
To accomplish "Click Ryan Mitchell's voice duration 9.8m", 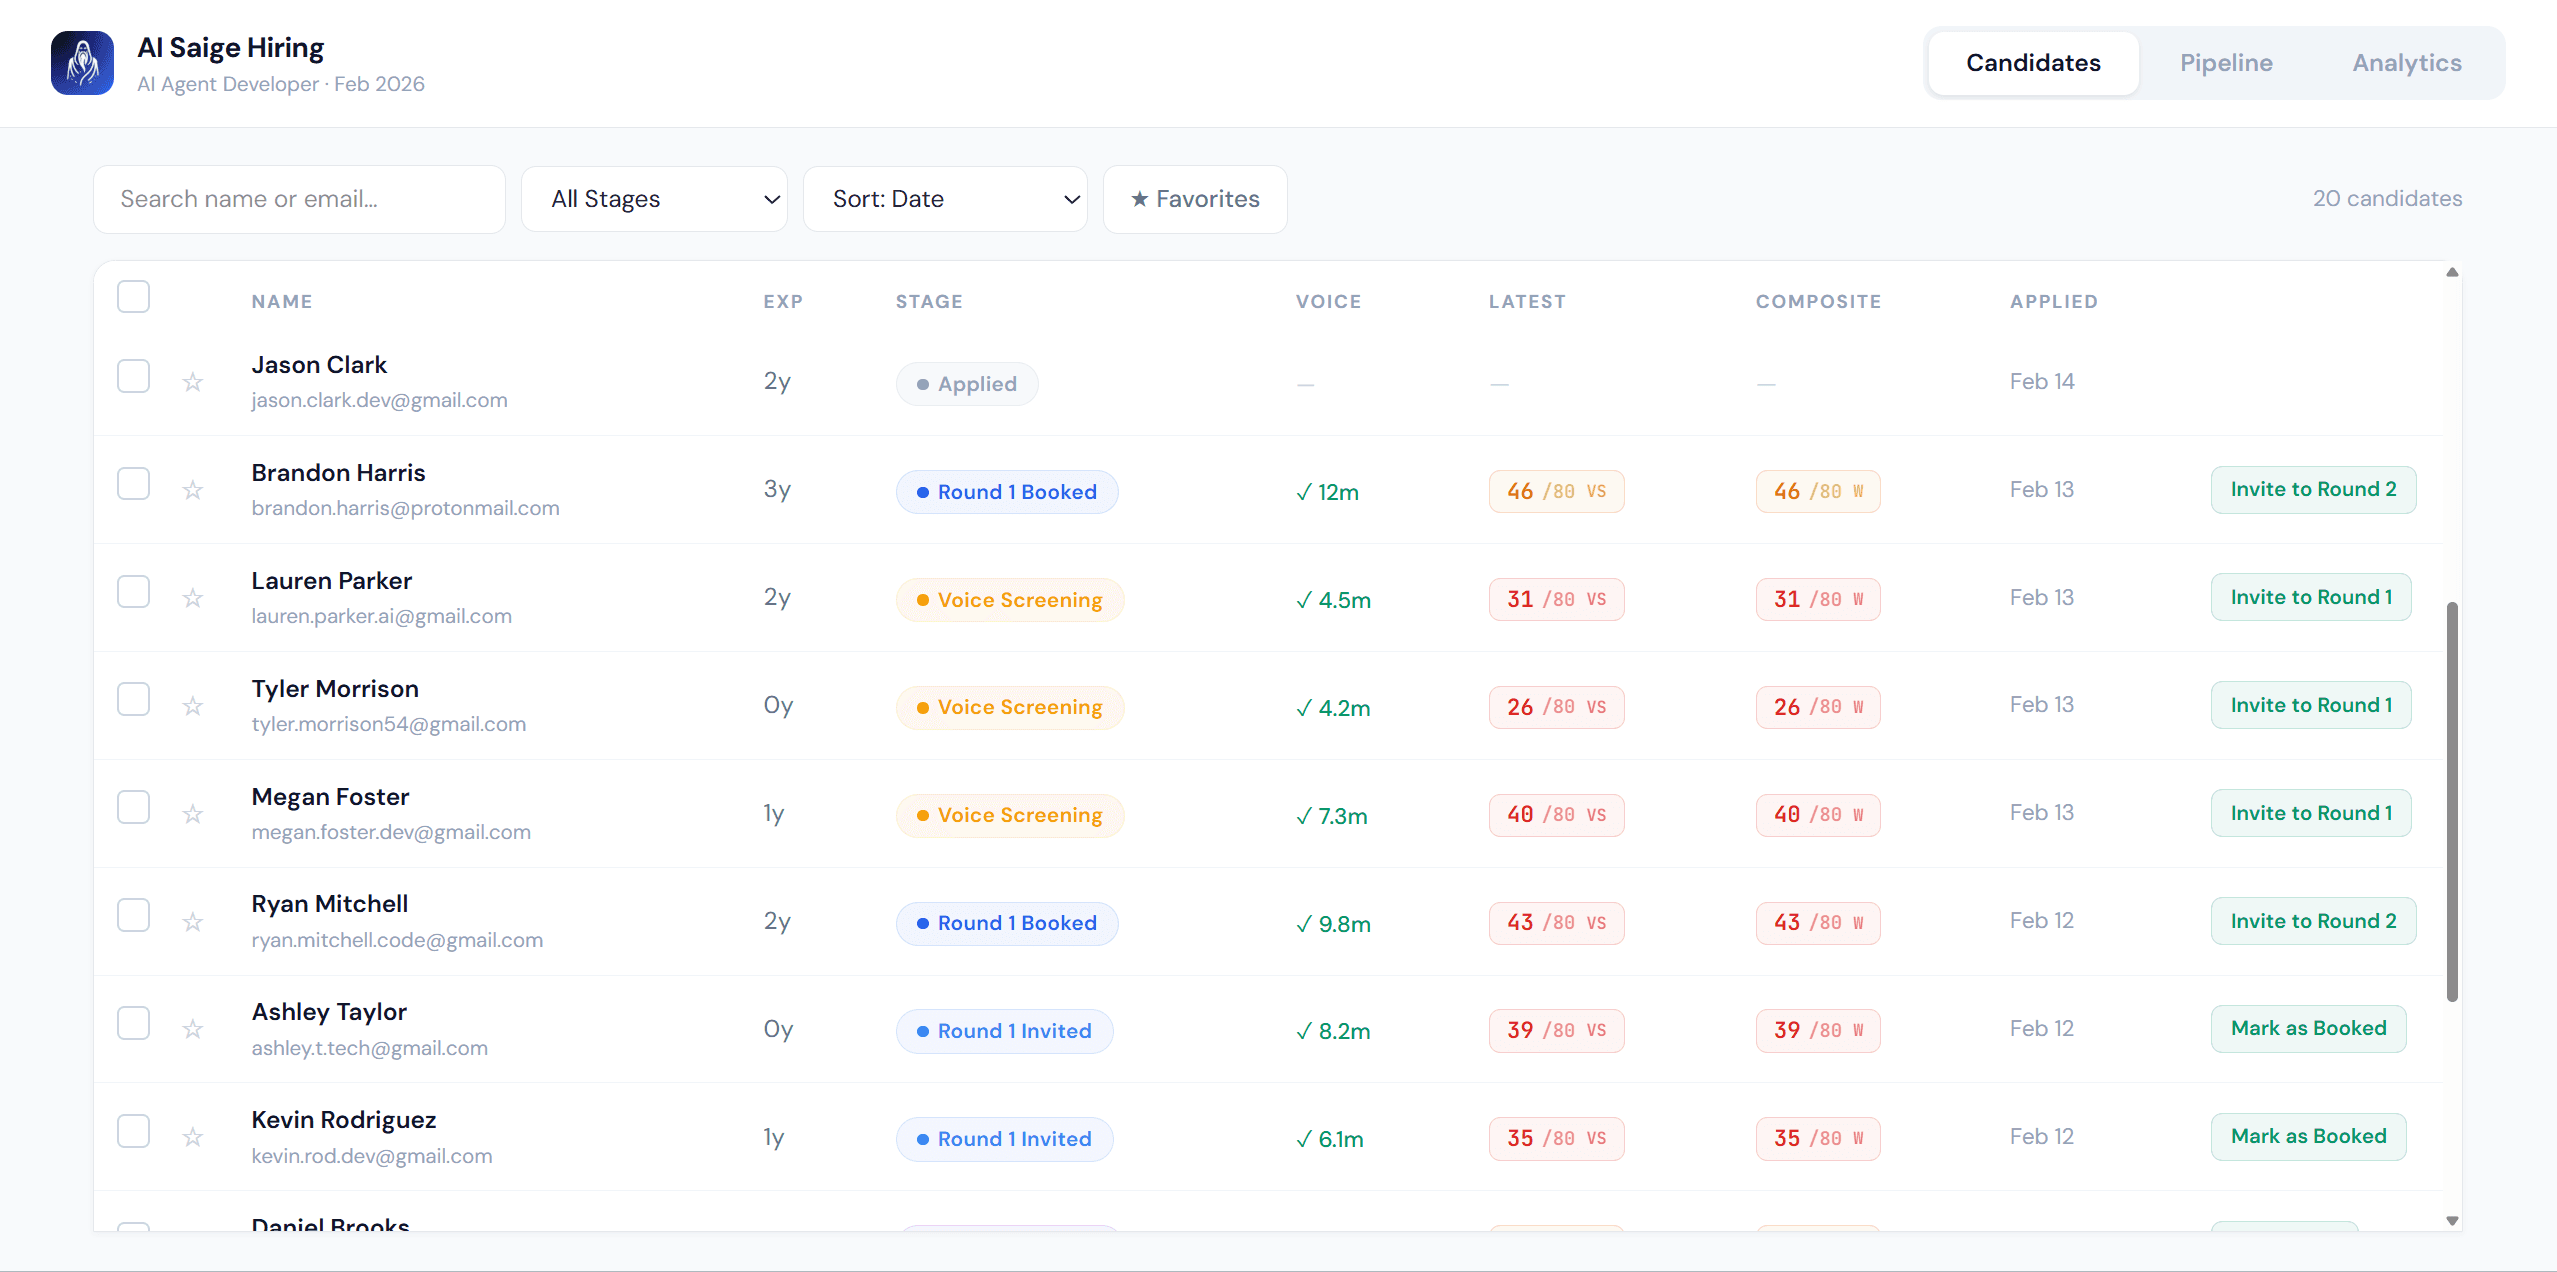I will (1333, 924).
